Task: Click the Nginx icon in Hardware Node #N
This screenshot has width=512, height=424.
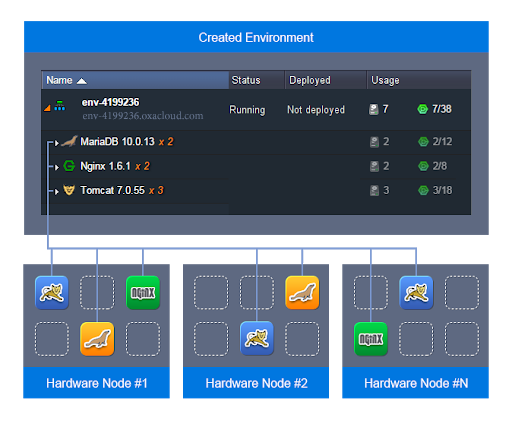Action: point(371,339)
